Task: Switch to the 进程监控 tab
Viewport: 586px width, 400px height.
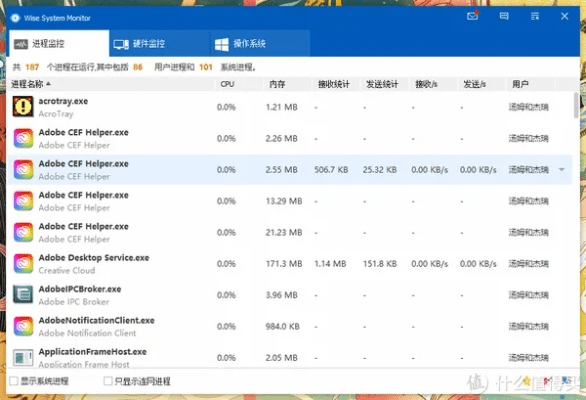Action: point(58,43)
